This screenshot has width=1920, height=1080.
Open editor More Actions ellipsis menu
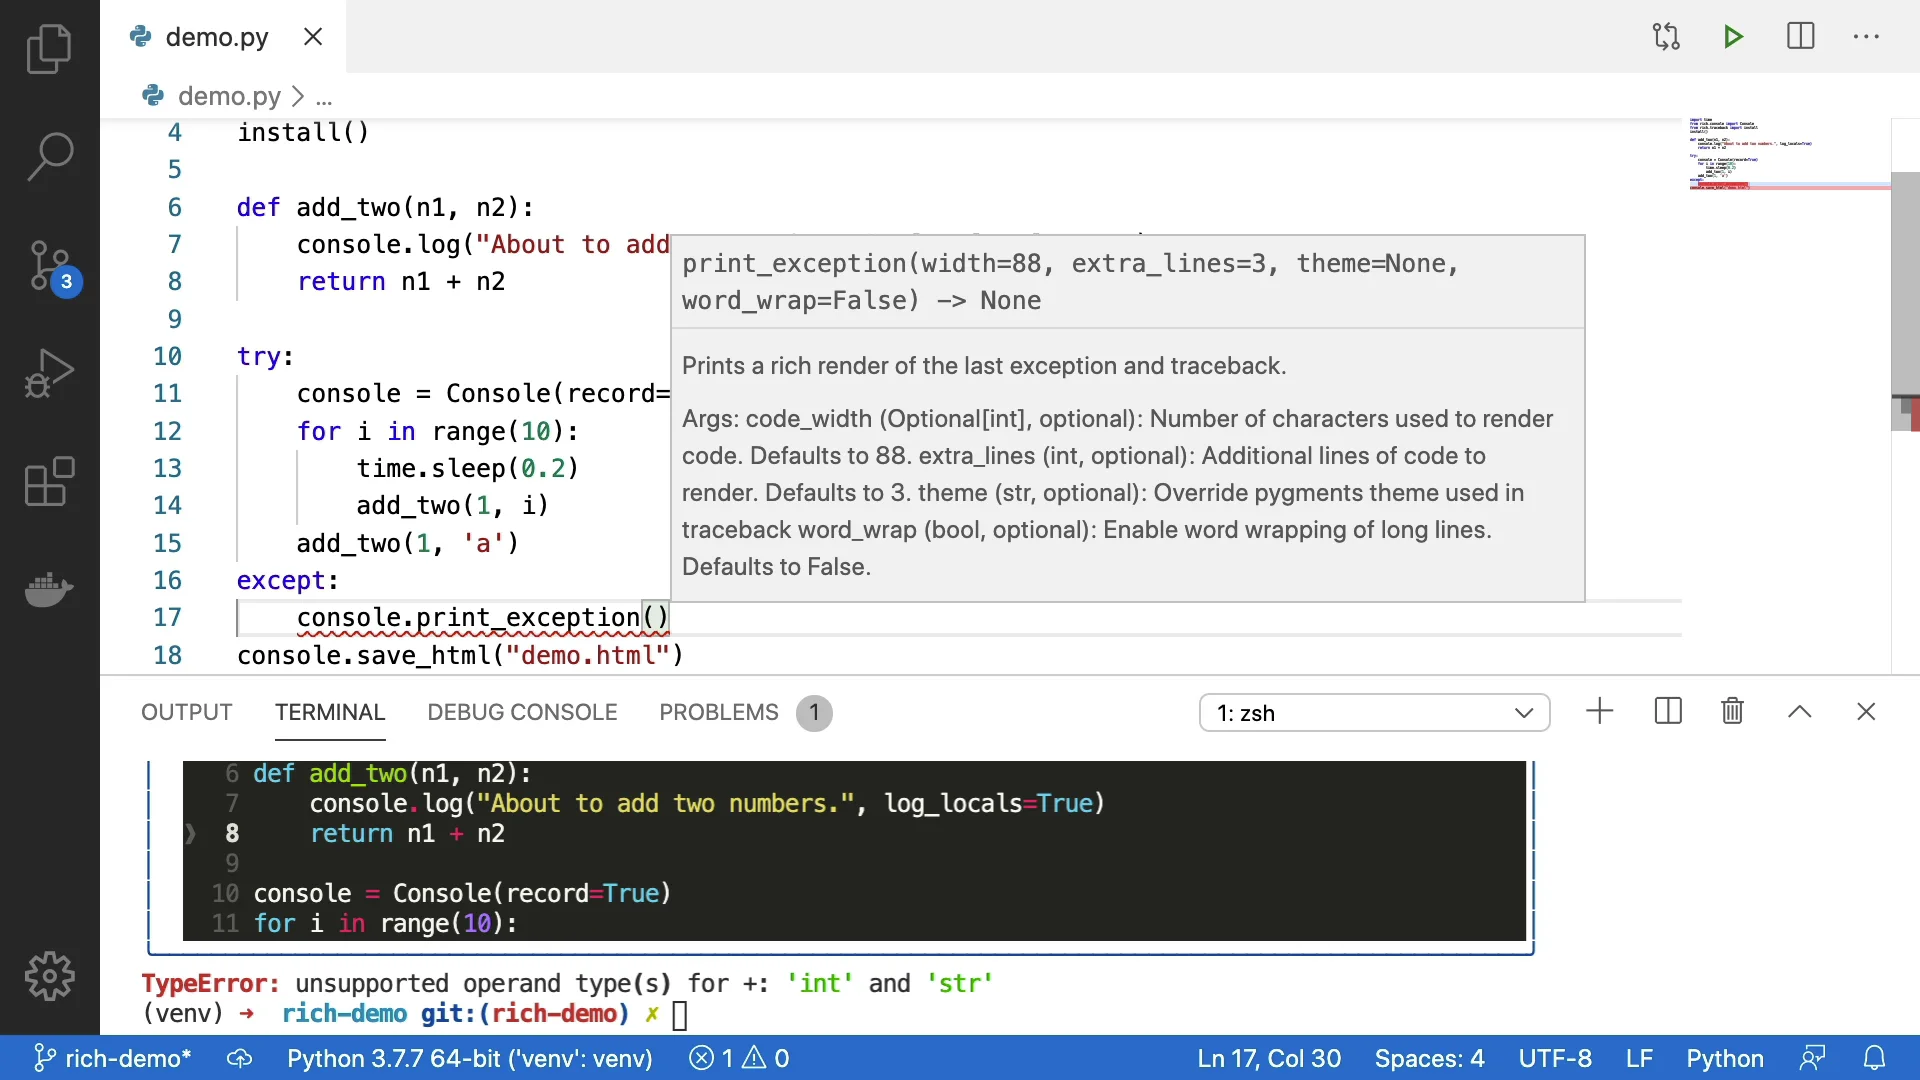[1866, 37]
